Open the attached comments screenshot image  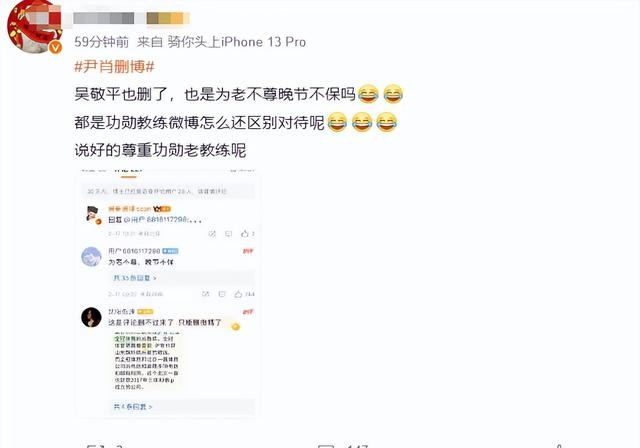(168, 293)
